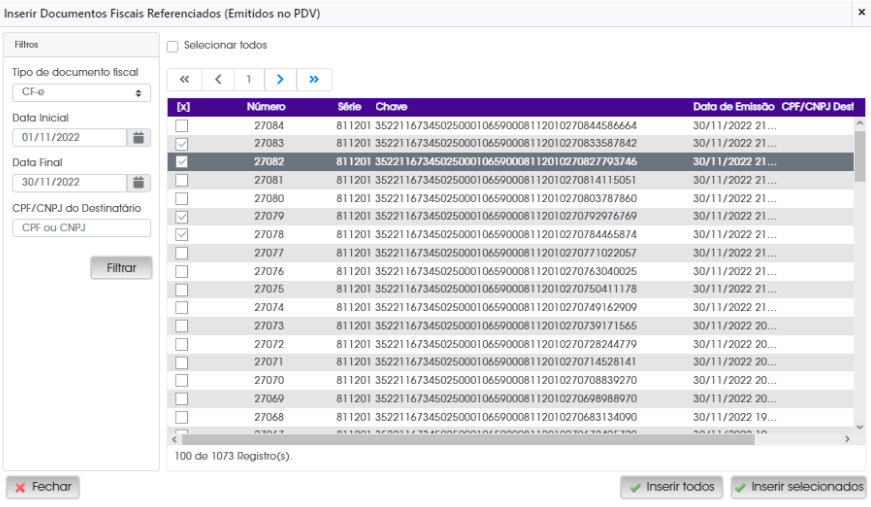Jump to the last page arrow
The height and width of the screenshot is (507, 871).
click(x=314, y=79)
